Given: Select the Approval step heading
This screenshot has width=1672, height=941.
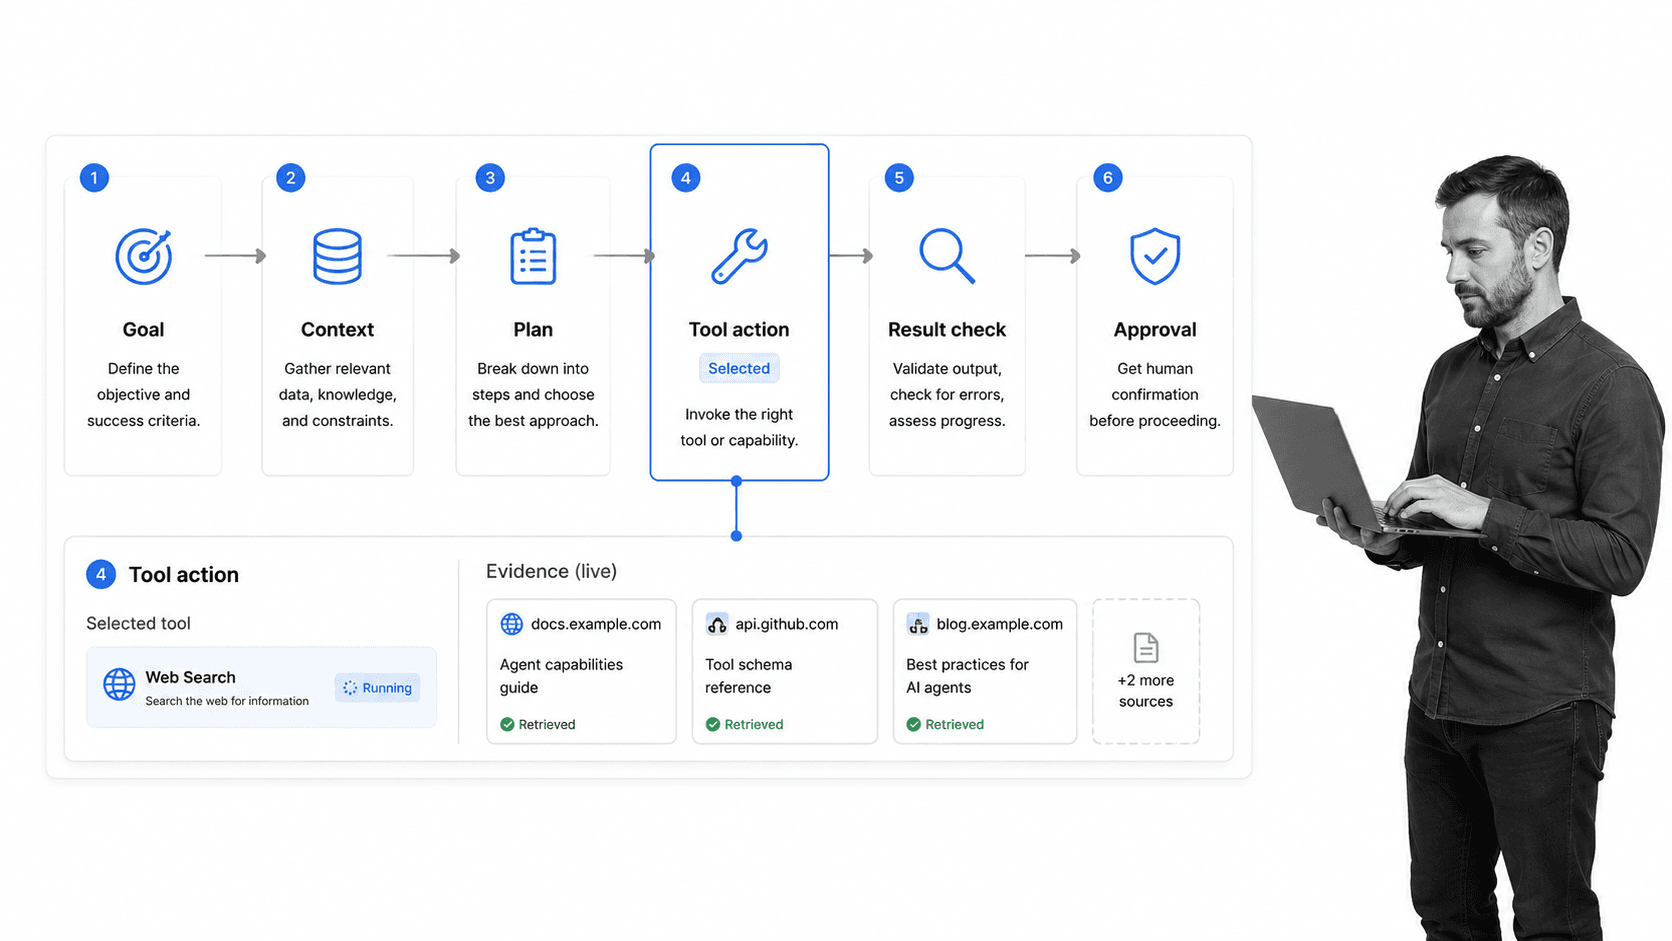Looking at the screenshot, I should click(x=1155, y=329).
